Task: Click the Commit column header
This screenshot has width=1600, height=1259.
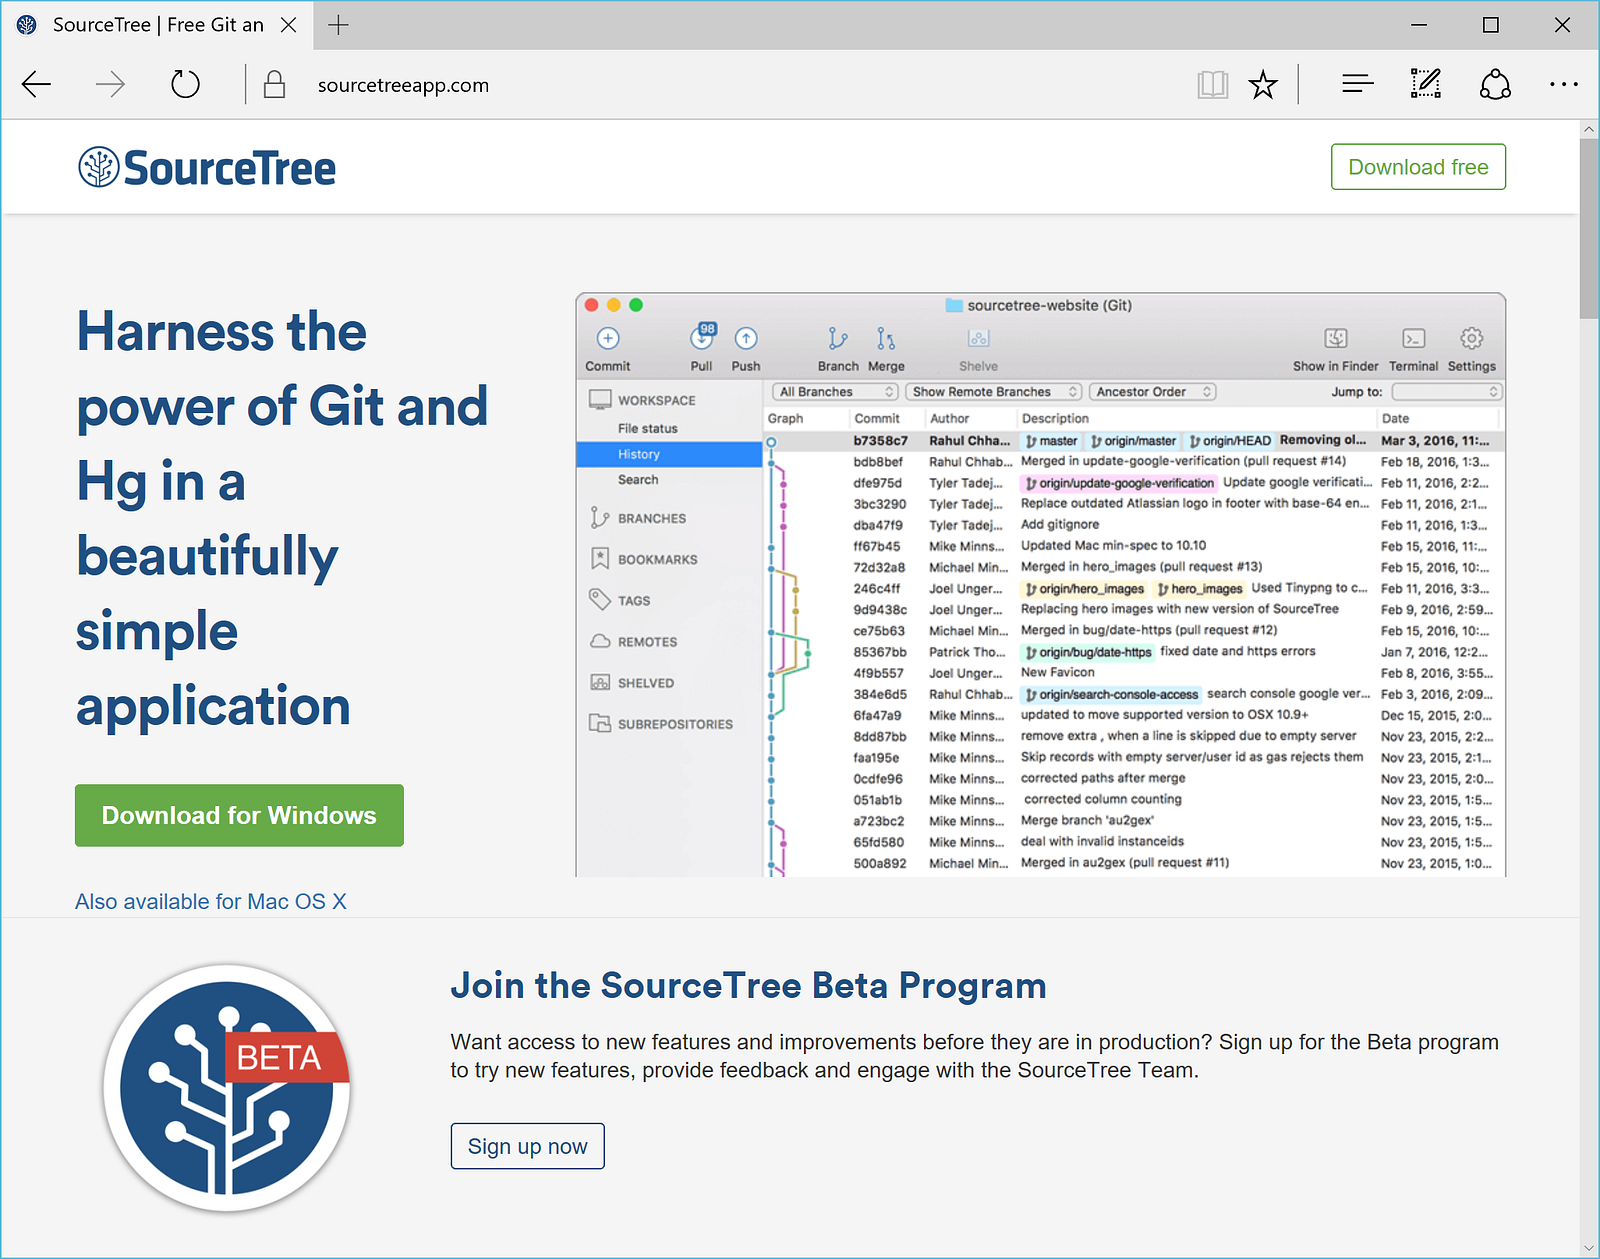Action: point(877,419)
